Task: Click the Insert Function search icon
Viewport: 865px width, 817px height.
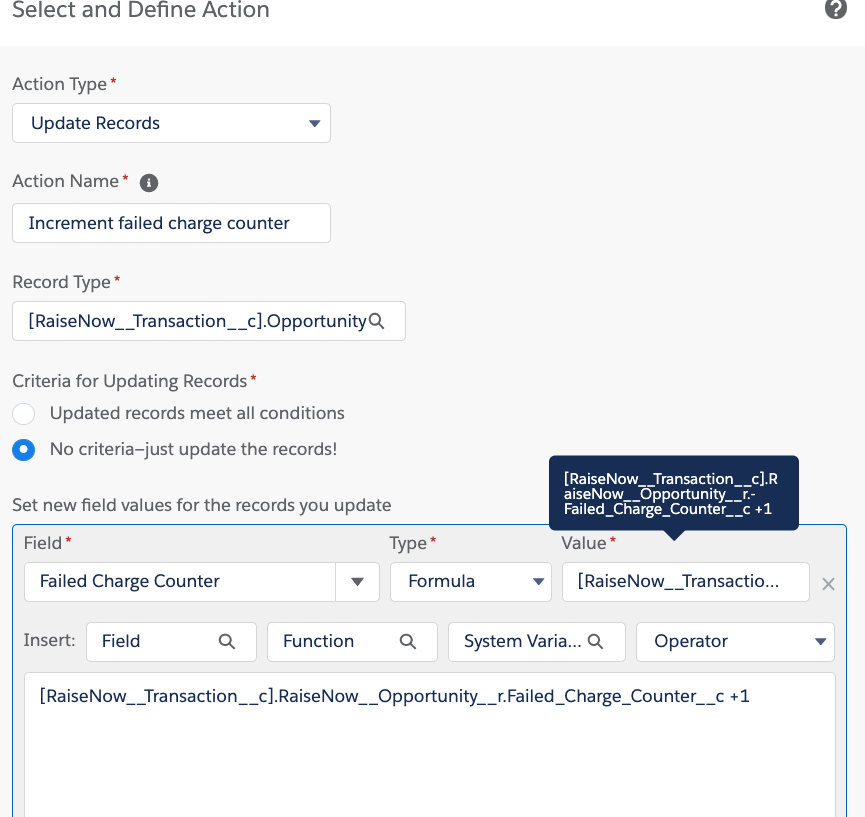Action: point(408,641)
